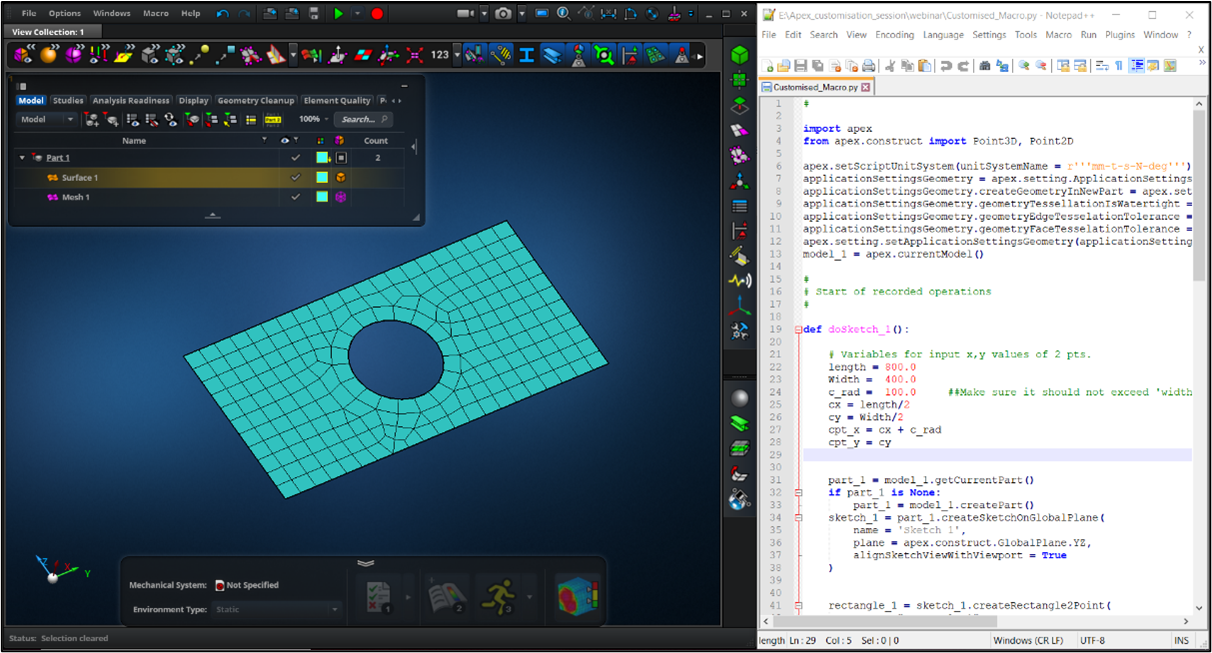Click the blue undo arrow in Apex
The height and width of the screenshot is (653, 1212).
pyautogui.click(x=222, y=13)
